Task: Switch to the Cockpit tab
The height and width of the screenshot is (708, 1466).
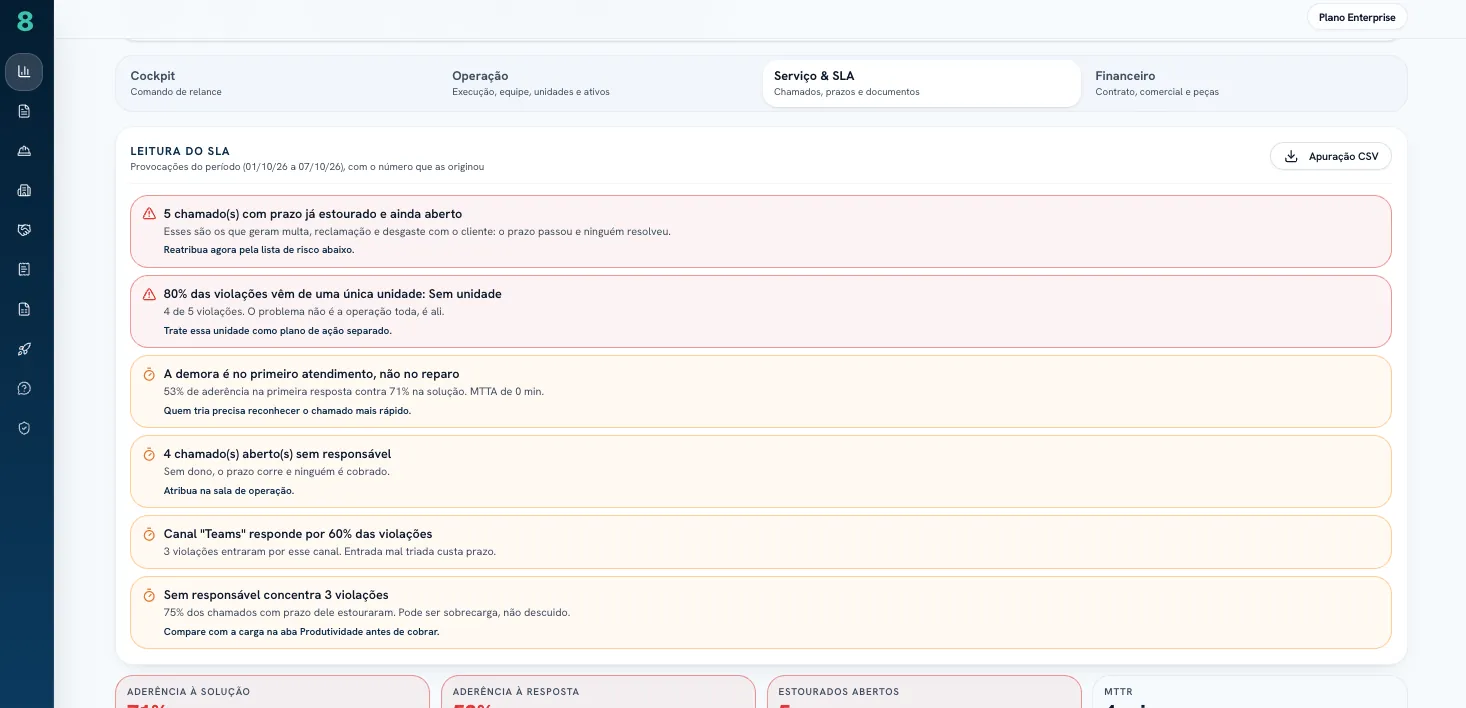Action: point(279,83)
